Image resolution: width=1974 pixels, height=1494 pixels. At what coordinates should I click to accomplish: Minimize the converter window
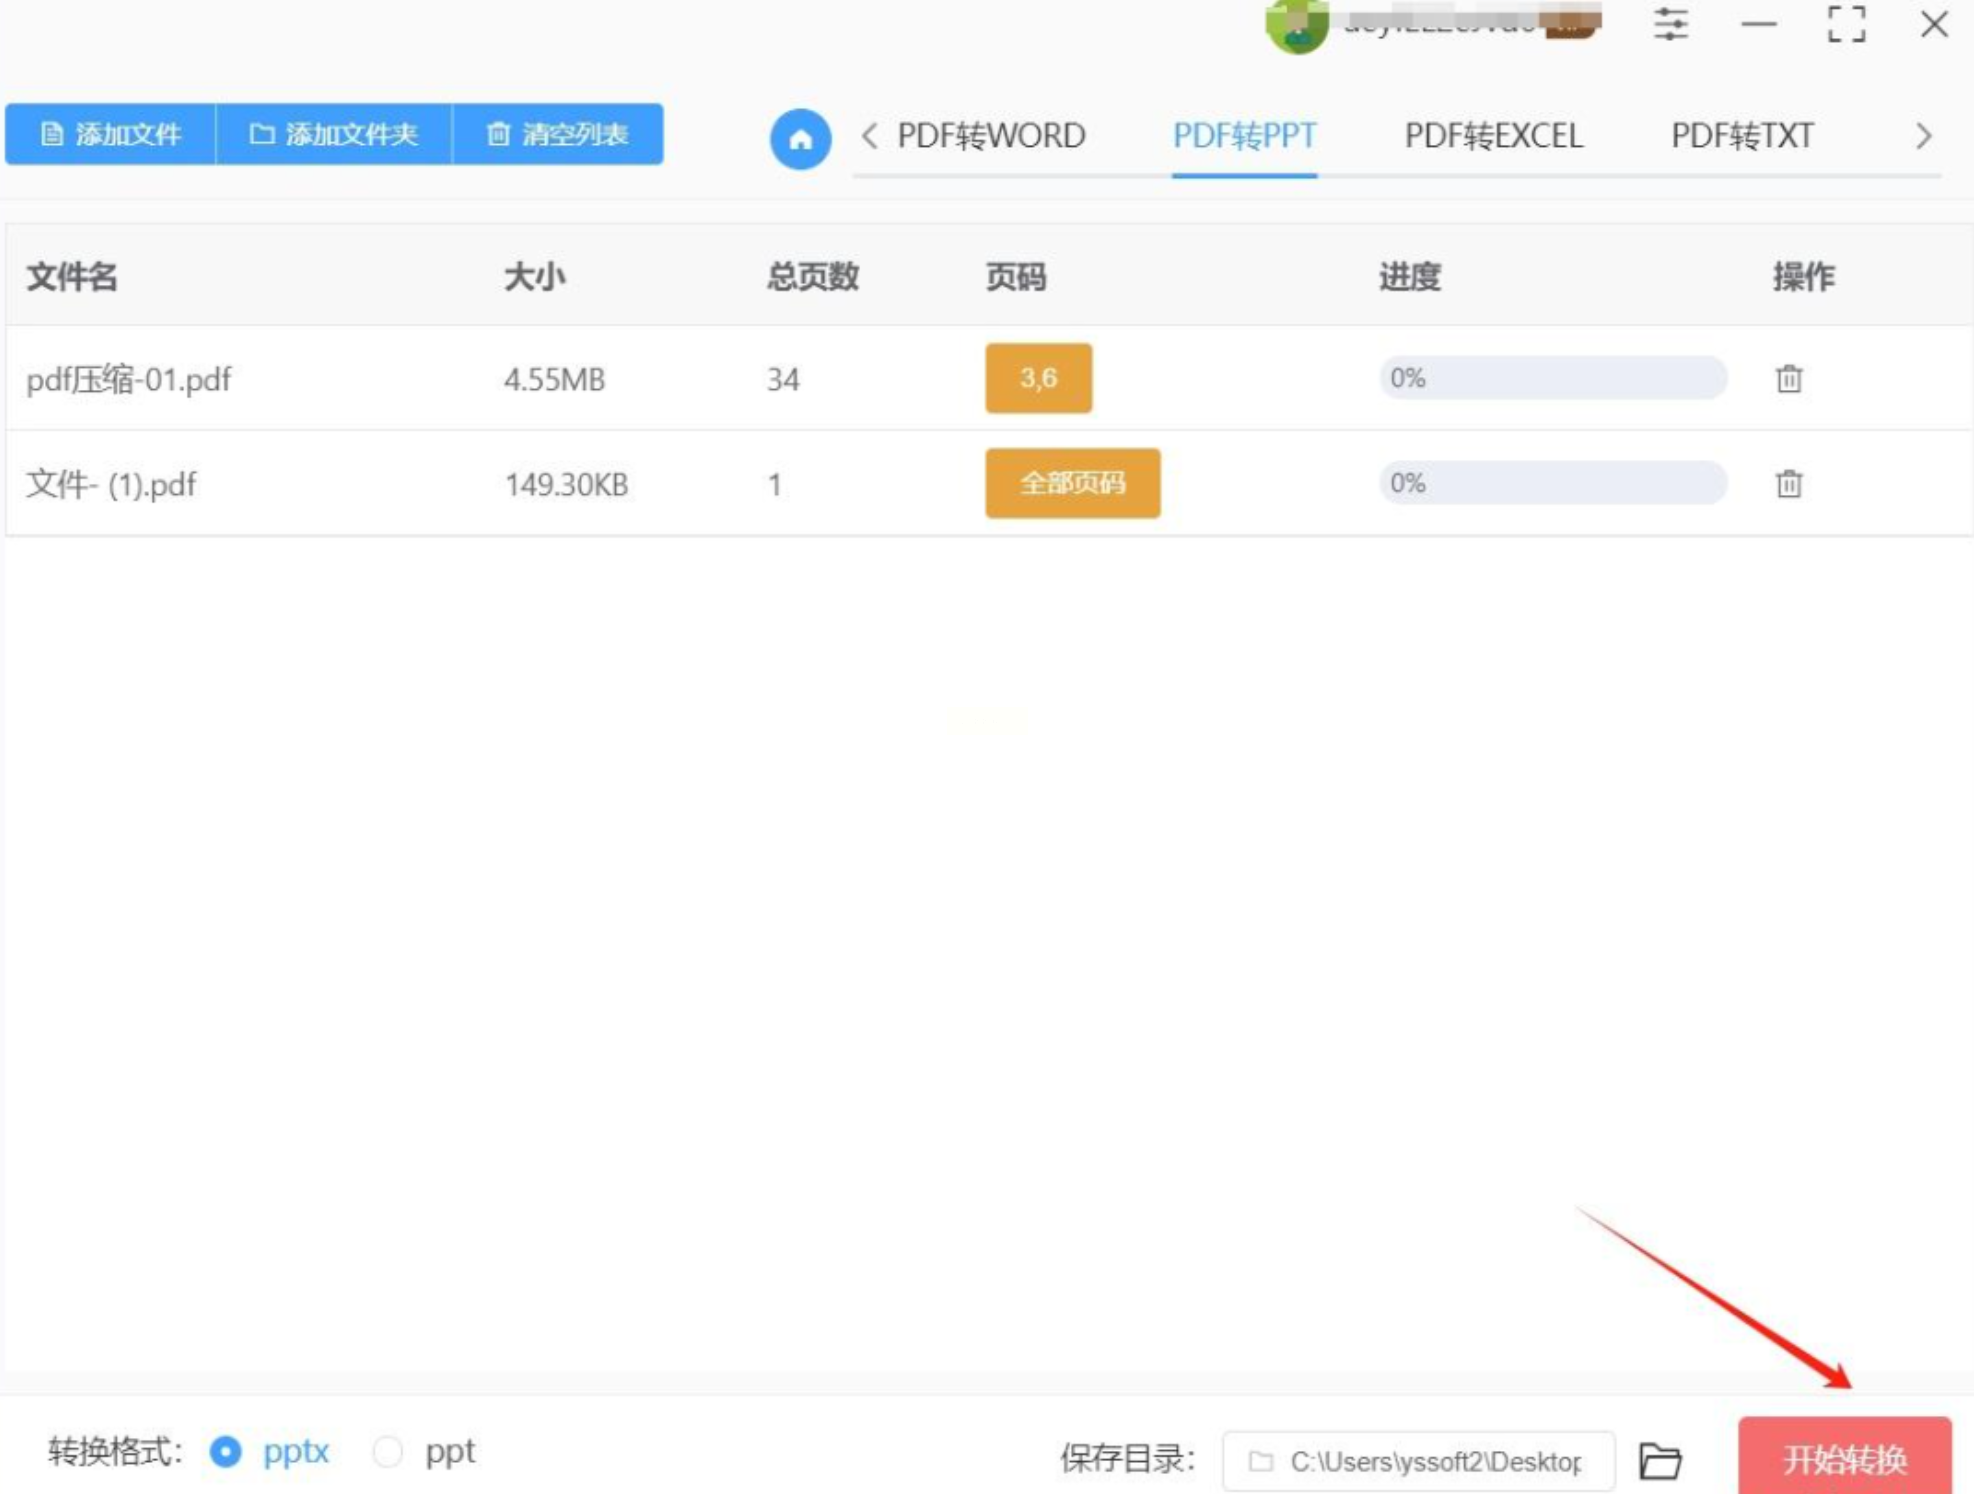click(1759, 24)
